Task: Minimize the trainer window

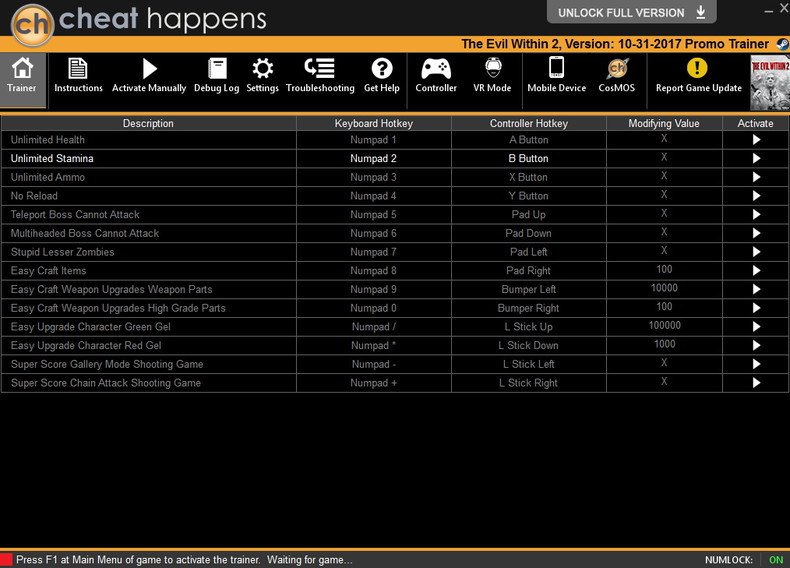Action: (x=768, y=10)
